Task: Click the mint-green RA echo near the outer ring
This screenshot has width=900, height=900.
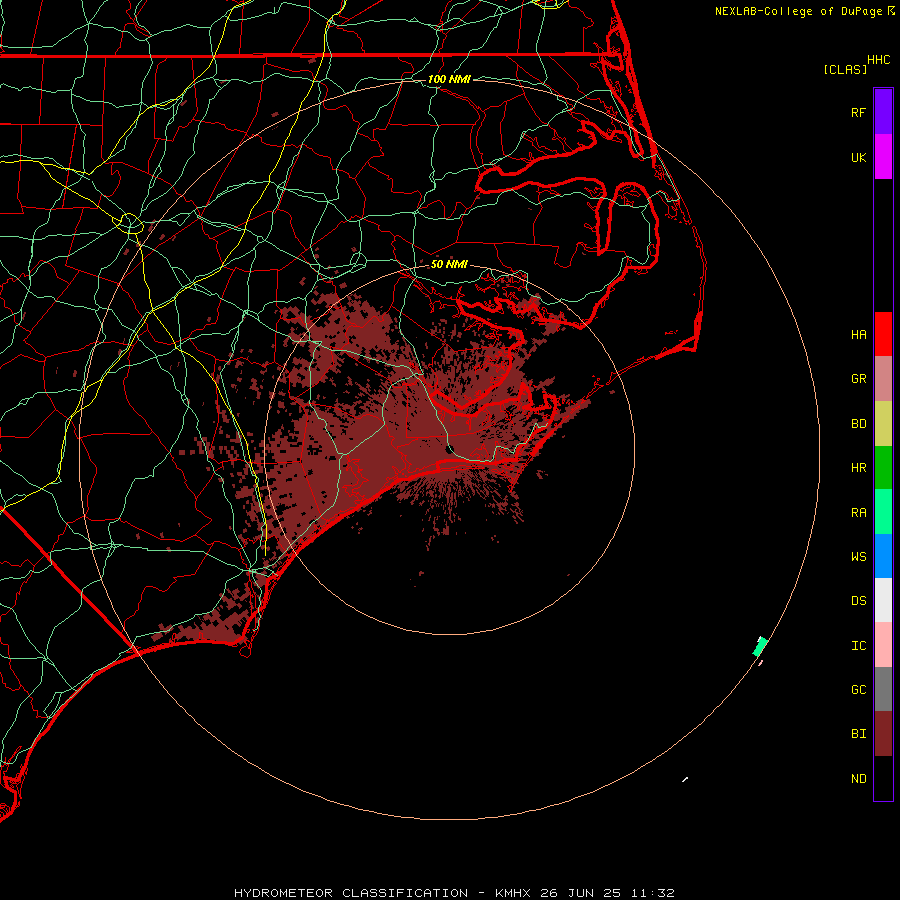Action: [x=760, y=646]
